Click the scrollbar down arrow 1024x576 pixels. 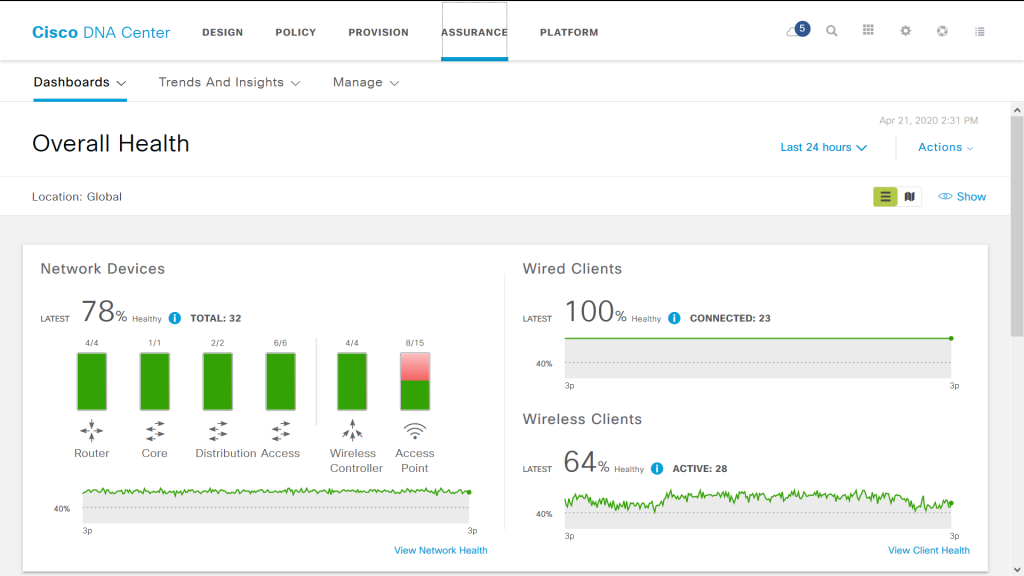click(x=1017, y=569)
